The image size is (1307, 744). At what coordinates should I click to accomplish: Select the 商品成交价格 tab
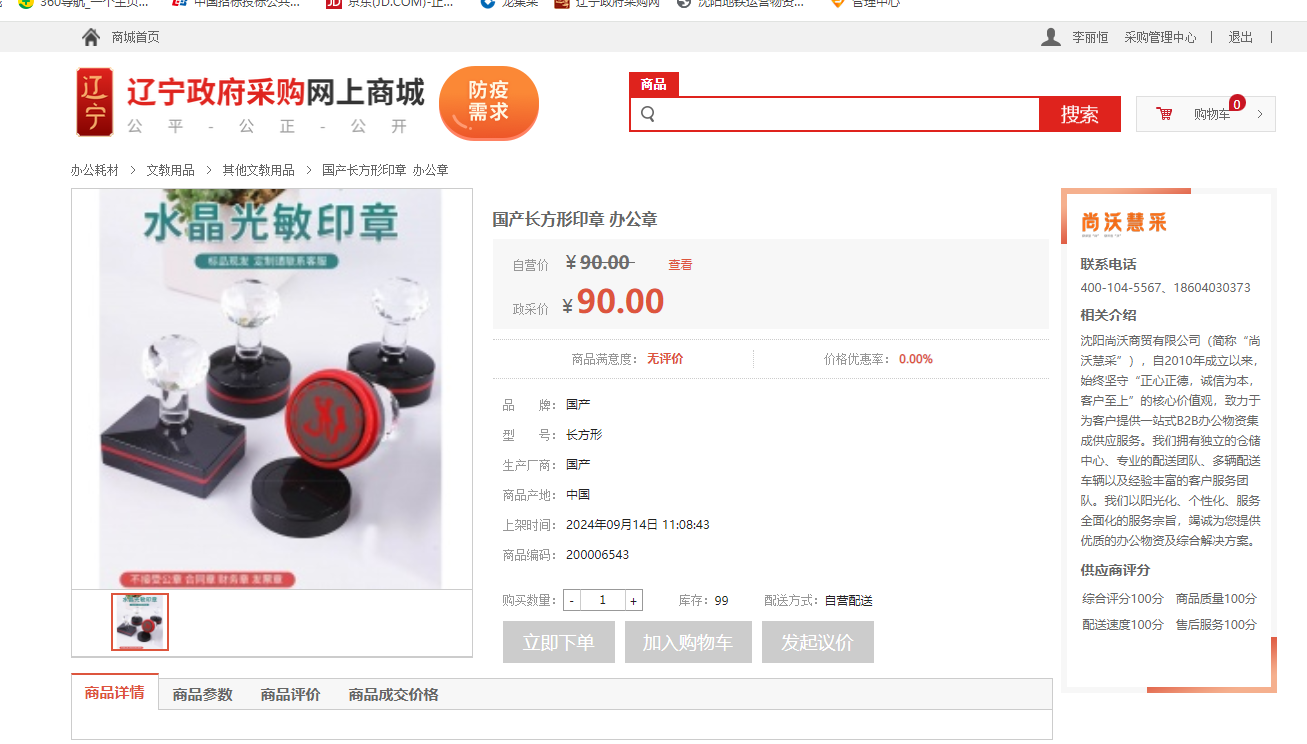coord(393,694)
